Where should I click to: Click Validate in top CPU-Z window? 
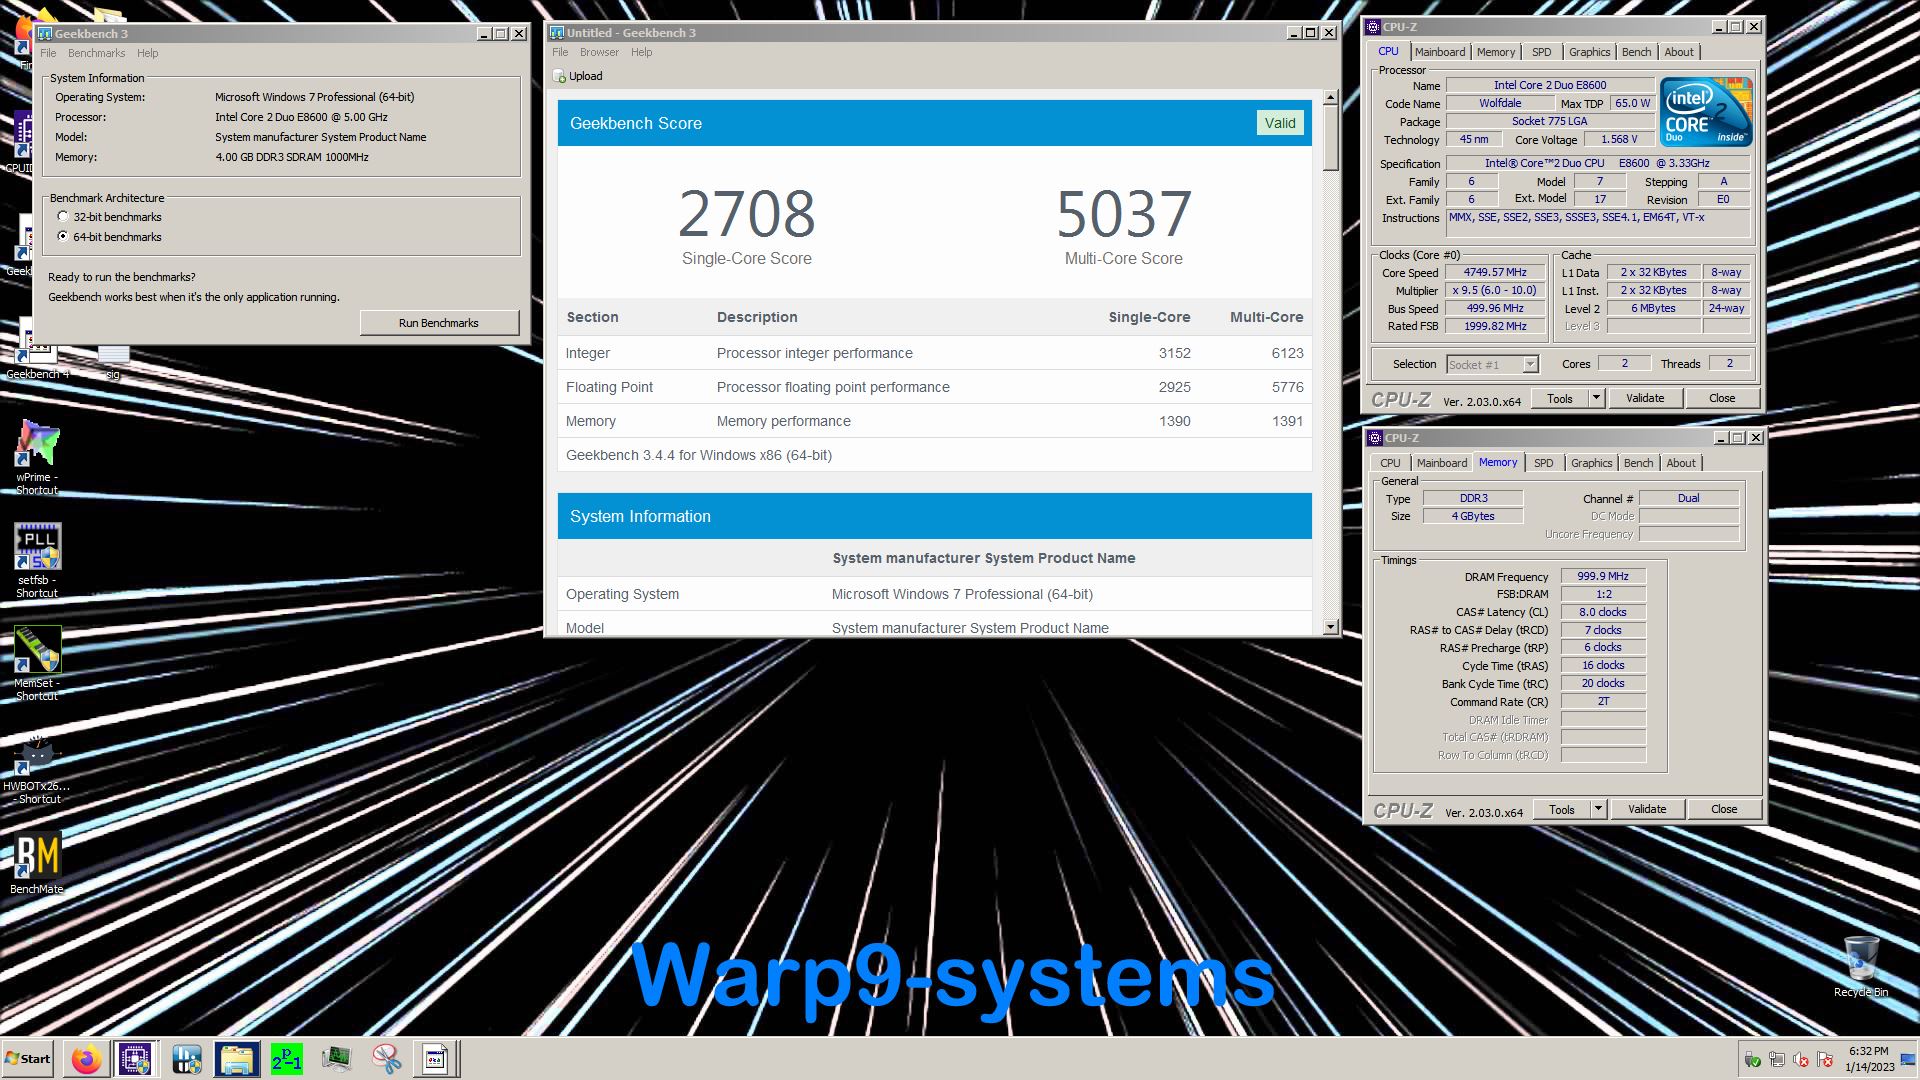(1645, 398)
